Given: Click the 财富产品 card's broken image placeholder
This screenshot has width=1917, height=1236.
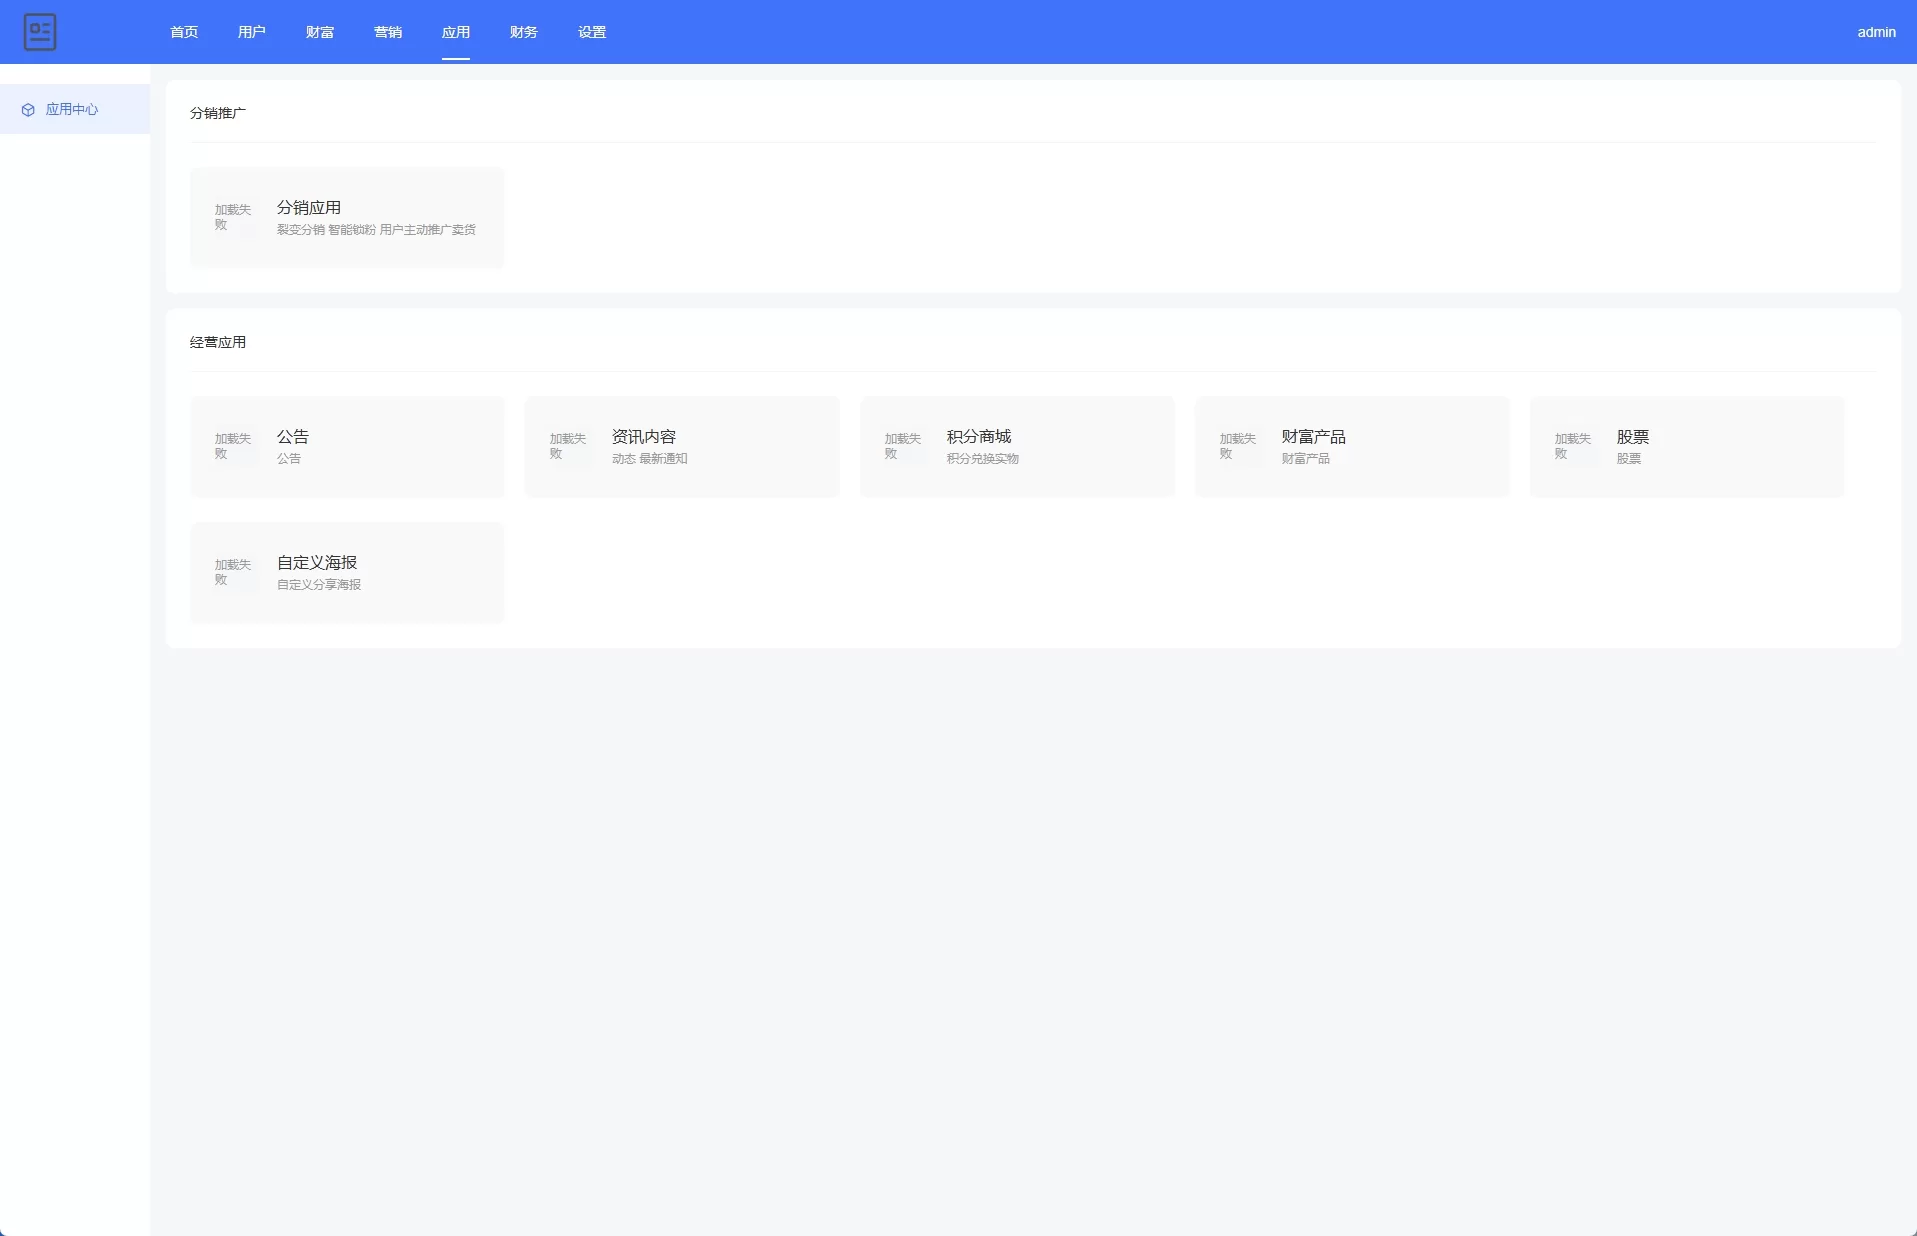Looking at the screenshot, I should point(1241,446).
